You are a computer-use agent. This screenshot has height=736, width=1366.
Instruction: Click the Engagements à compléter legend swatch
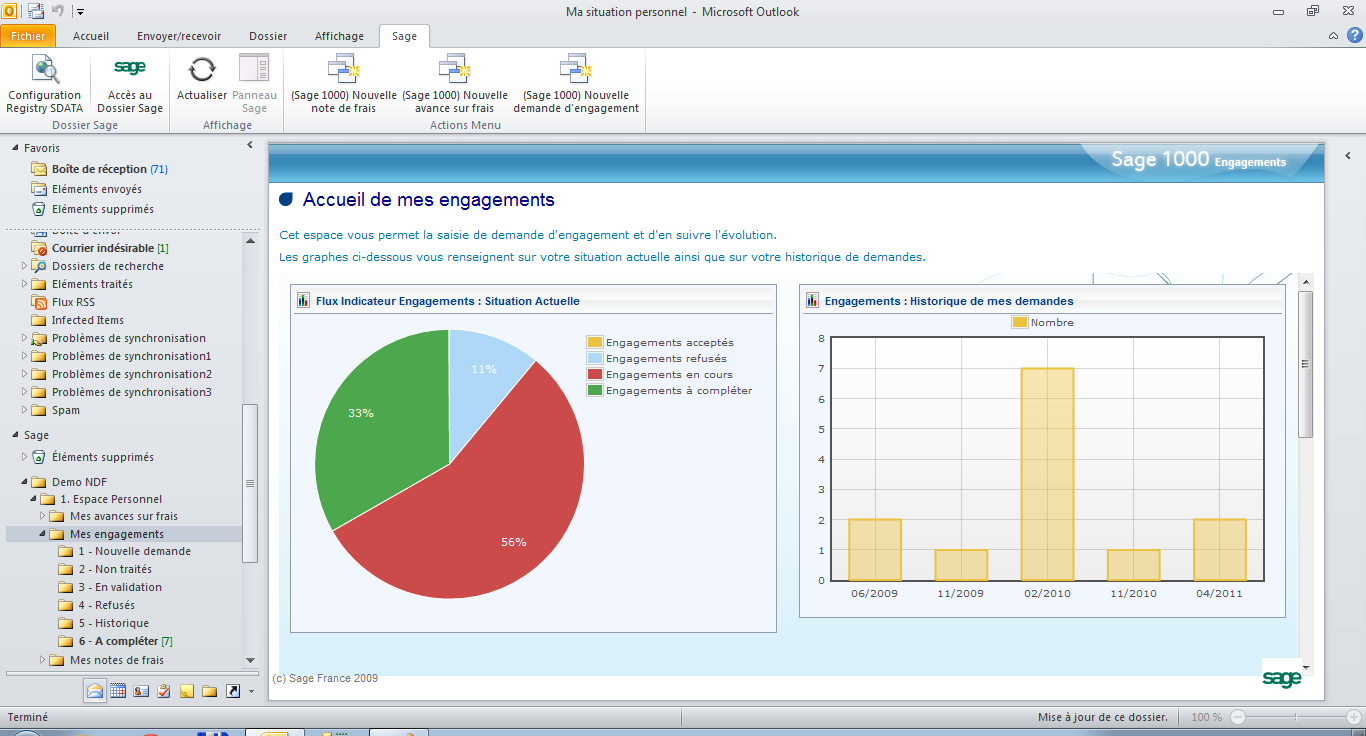pyautogui.click(x=595, y=390)
